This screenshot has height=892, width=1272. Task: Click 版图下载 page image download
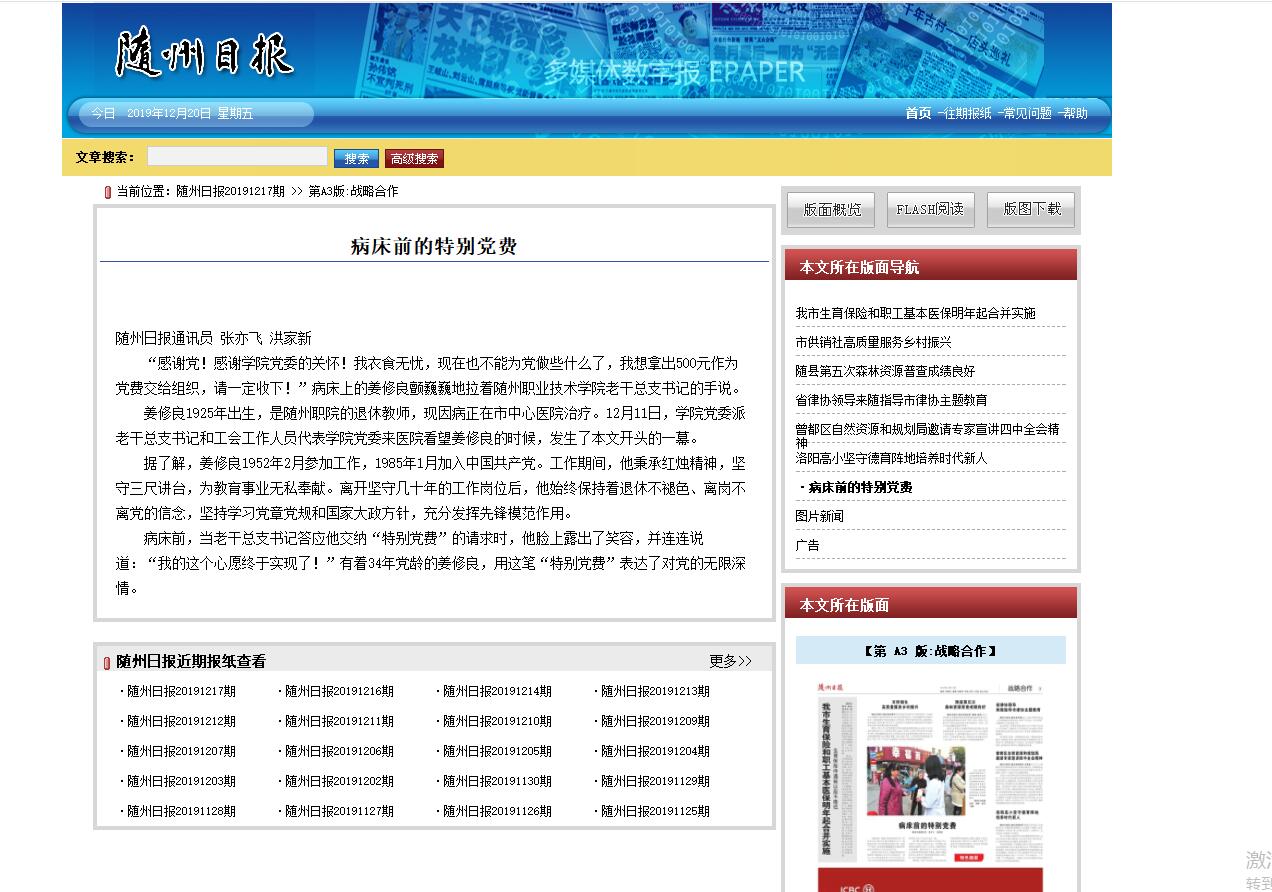pyautogui.click(x=1031, y=210)
